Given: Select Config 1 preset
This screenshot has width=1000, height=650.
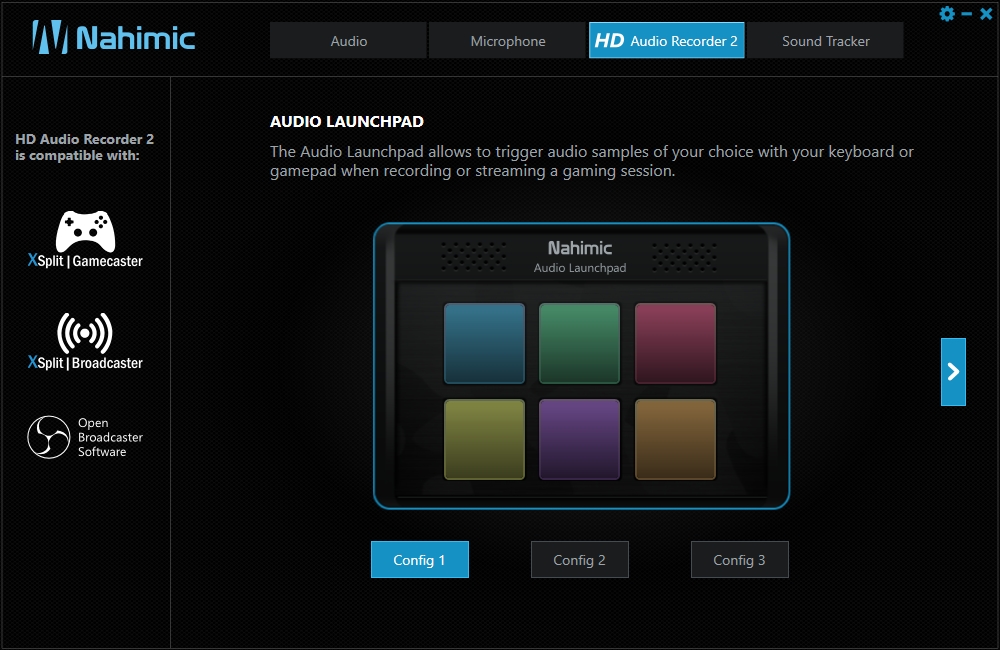Looking at the screenshot, I should [x=420, y=559].
